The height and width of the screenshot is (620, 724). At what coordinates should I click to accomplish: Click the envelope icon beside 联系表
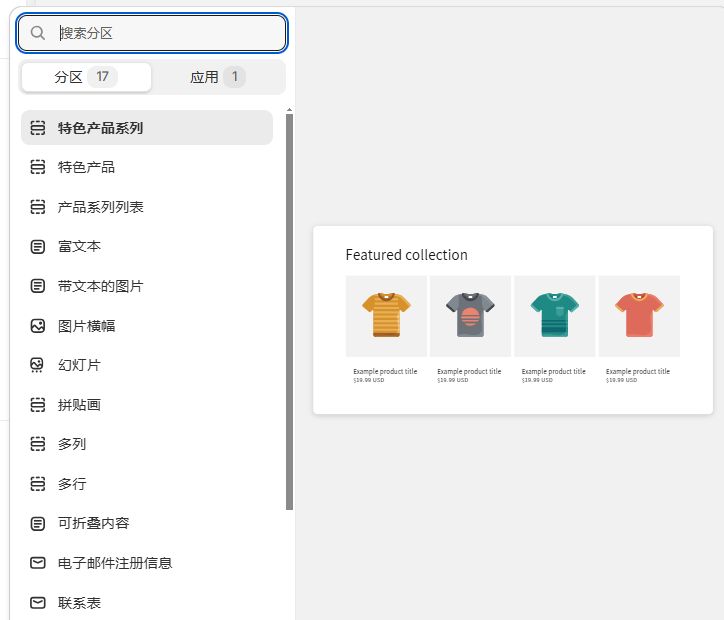38,603
